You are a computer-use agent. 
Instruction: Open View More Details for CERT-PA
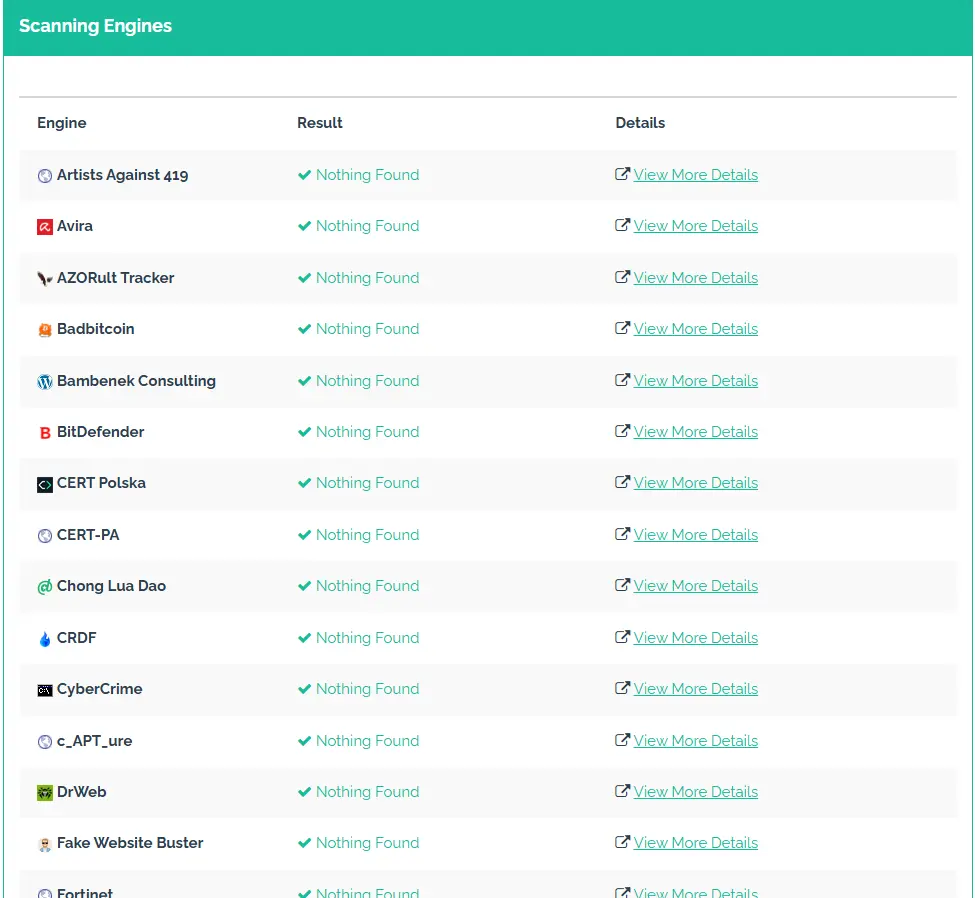[x=696, y=535]
